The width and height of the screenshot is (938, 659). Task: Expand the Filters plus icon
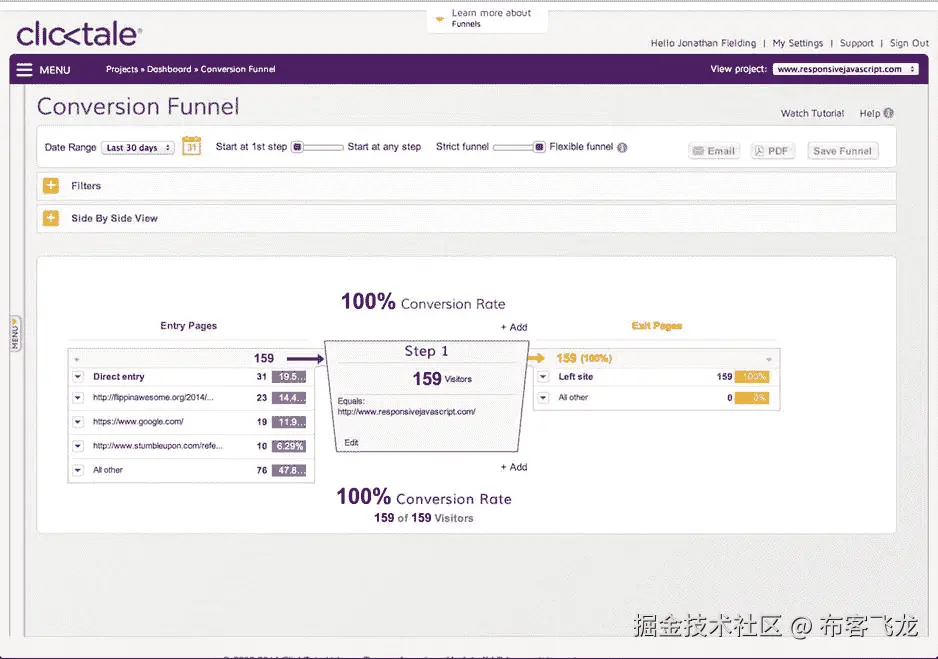(x=51, y=185)
